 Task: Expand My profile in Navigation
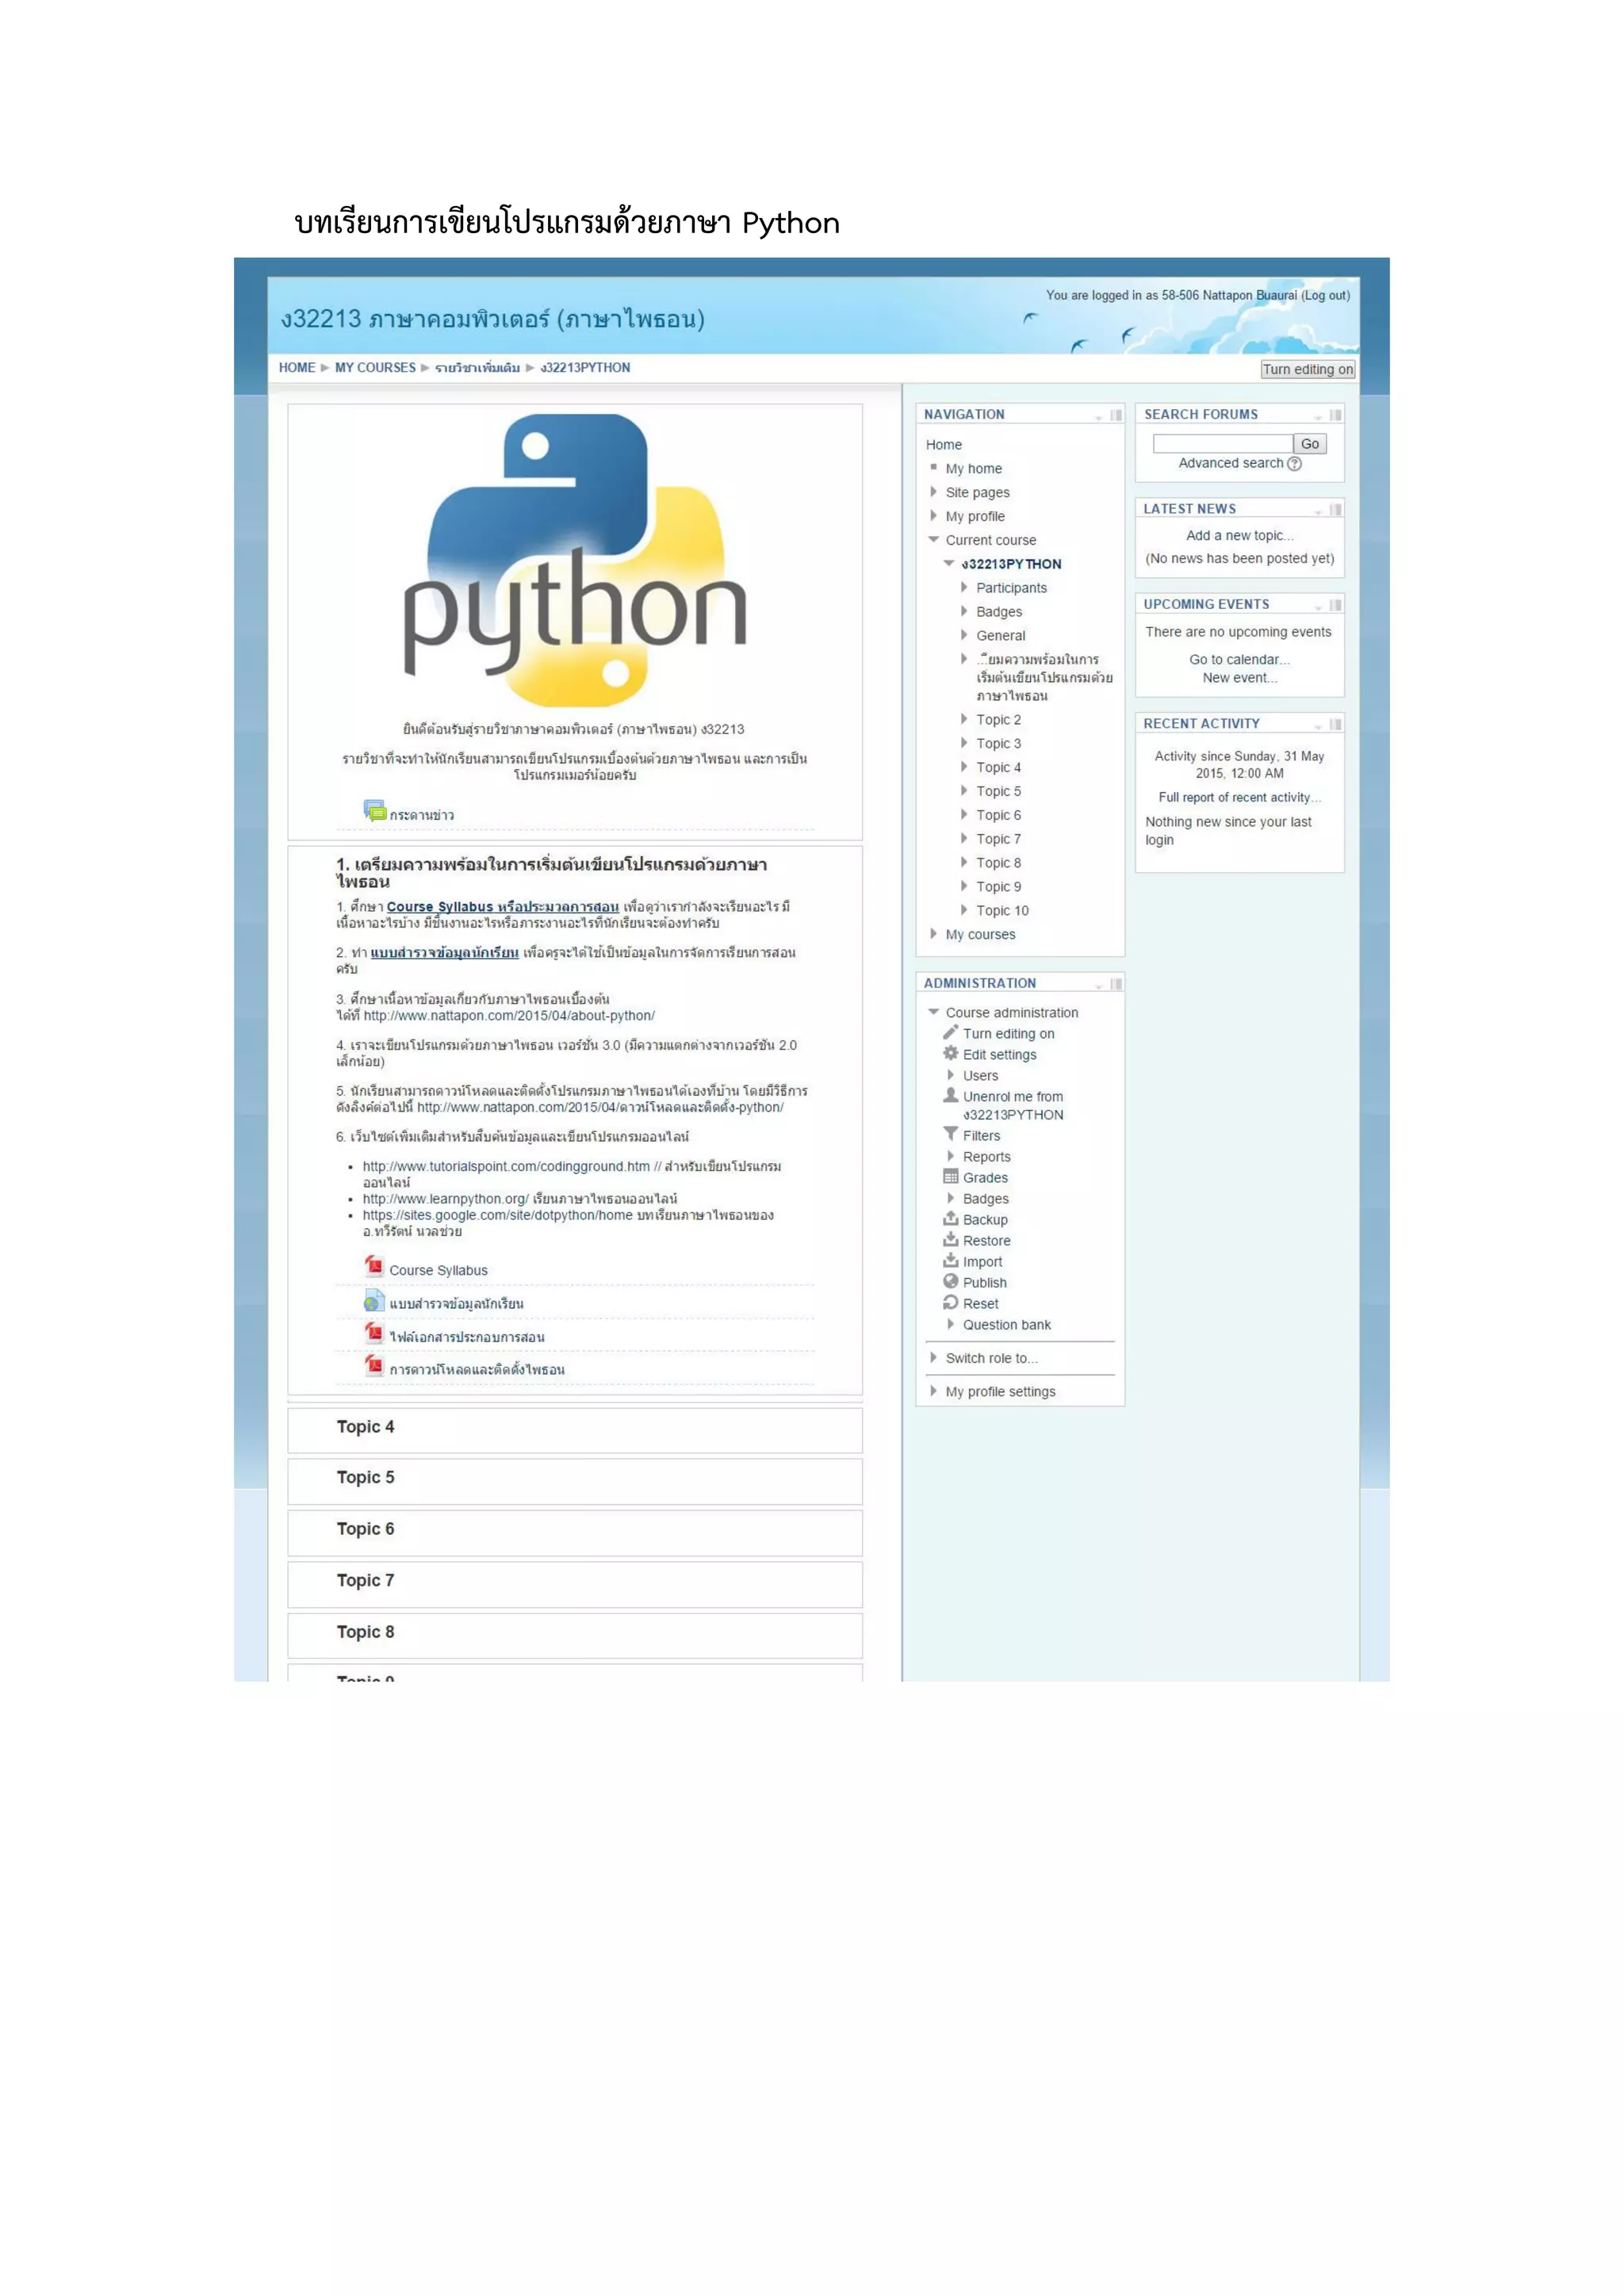click(933, 516)
